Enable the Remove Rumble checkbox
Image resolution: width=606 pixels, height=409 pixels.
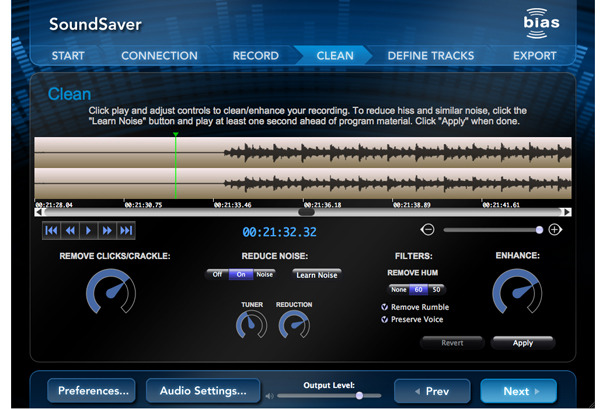386,307
